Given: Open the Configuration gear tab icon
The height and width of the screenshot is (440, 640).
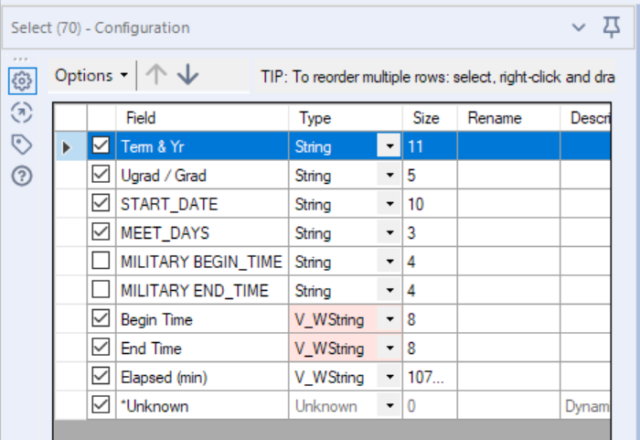Looking at the screenshot, I should click(x=22, y=81).
